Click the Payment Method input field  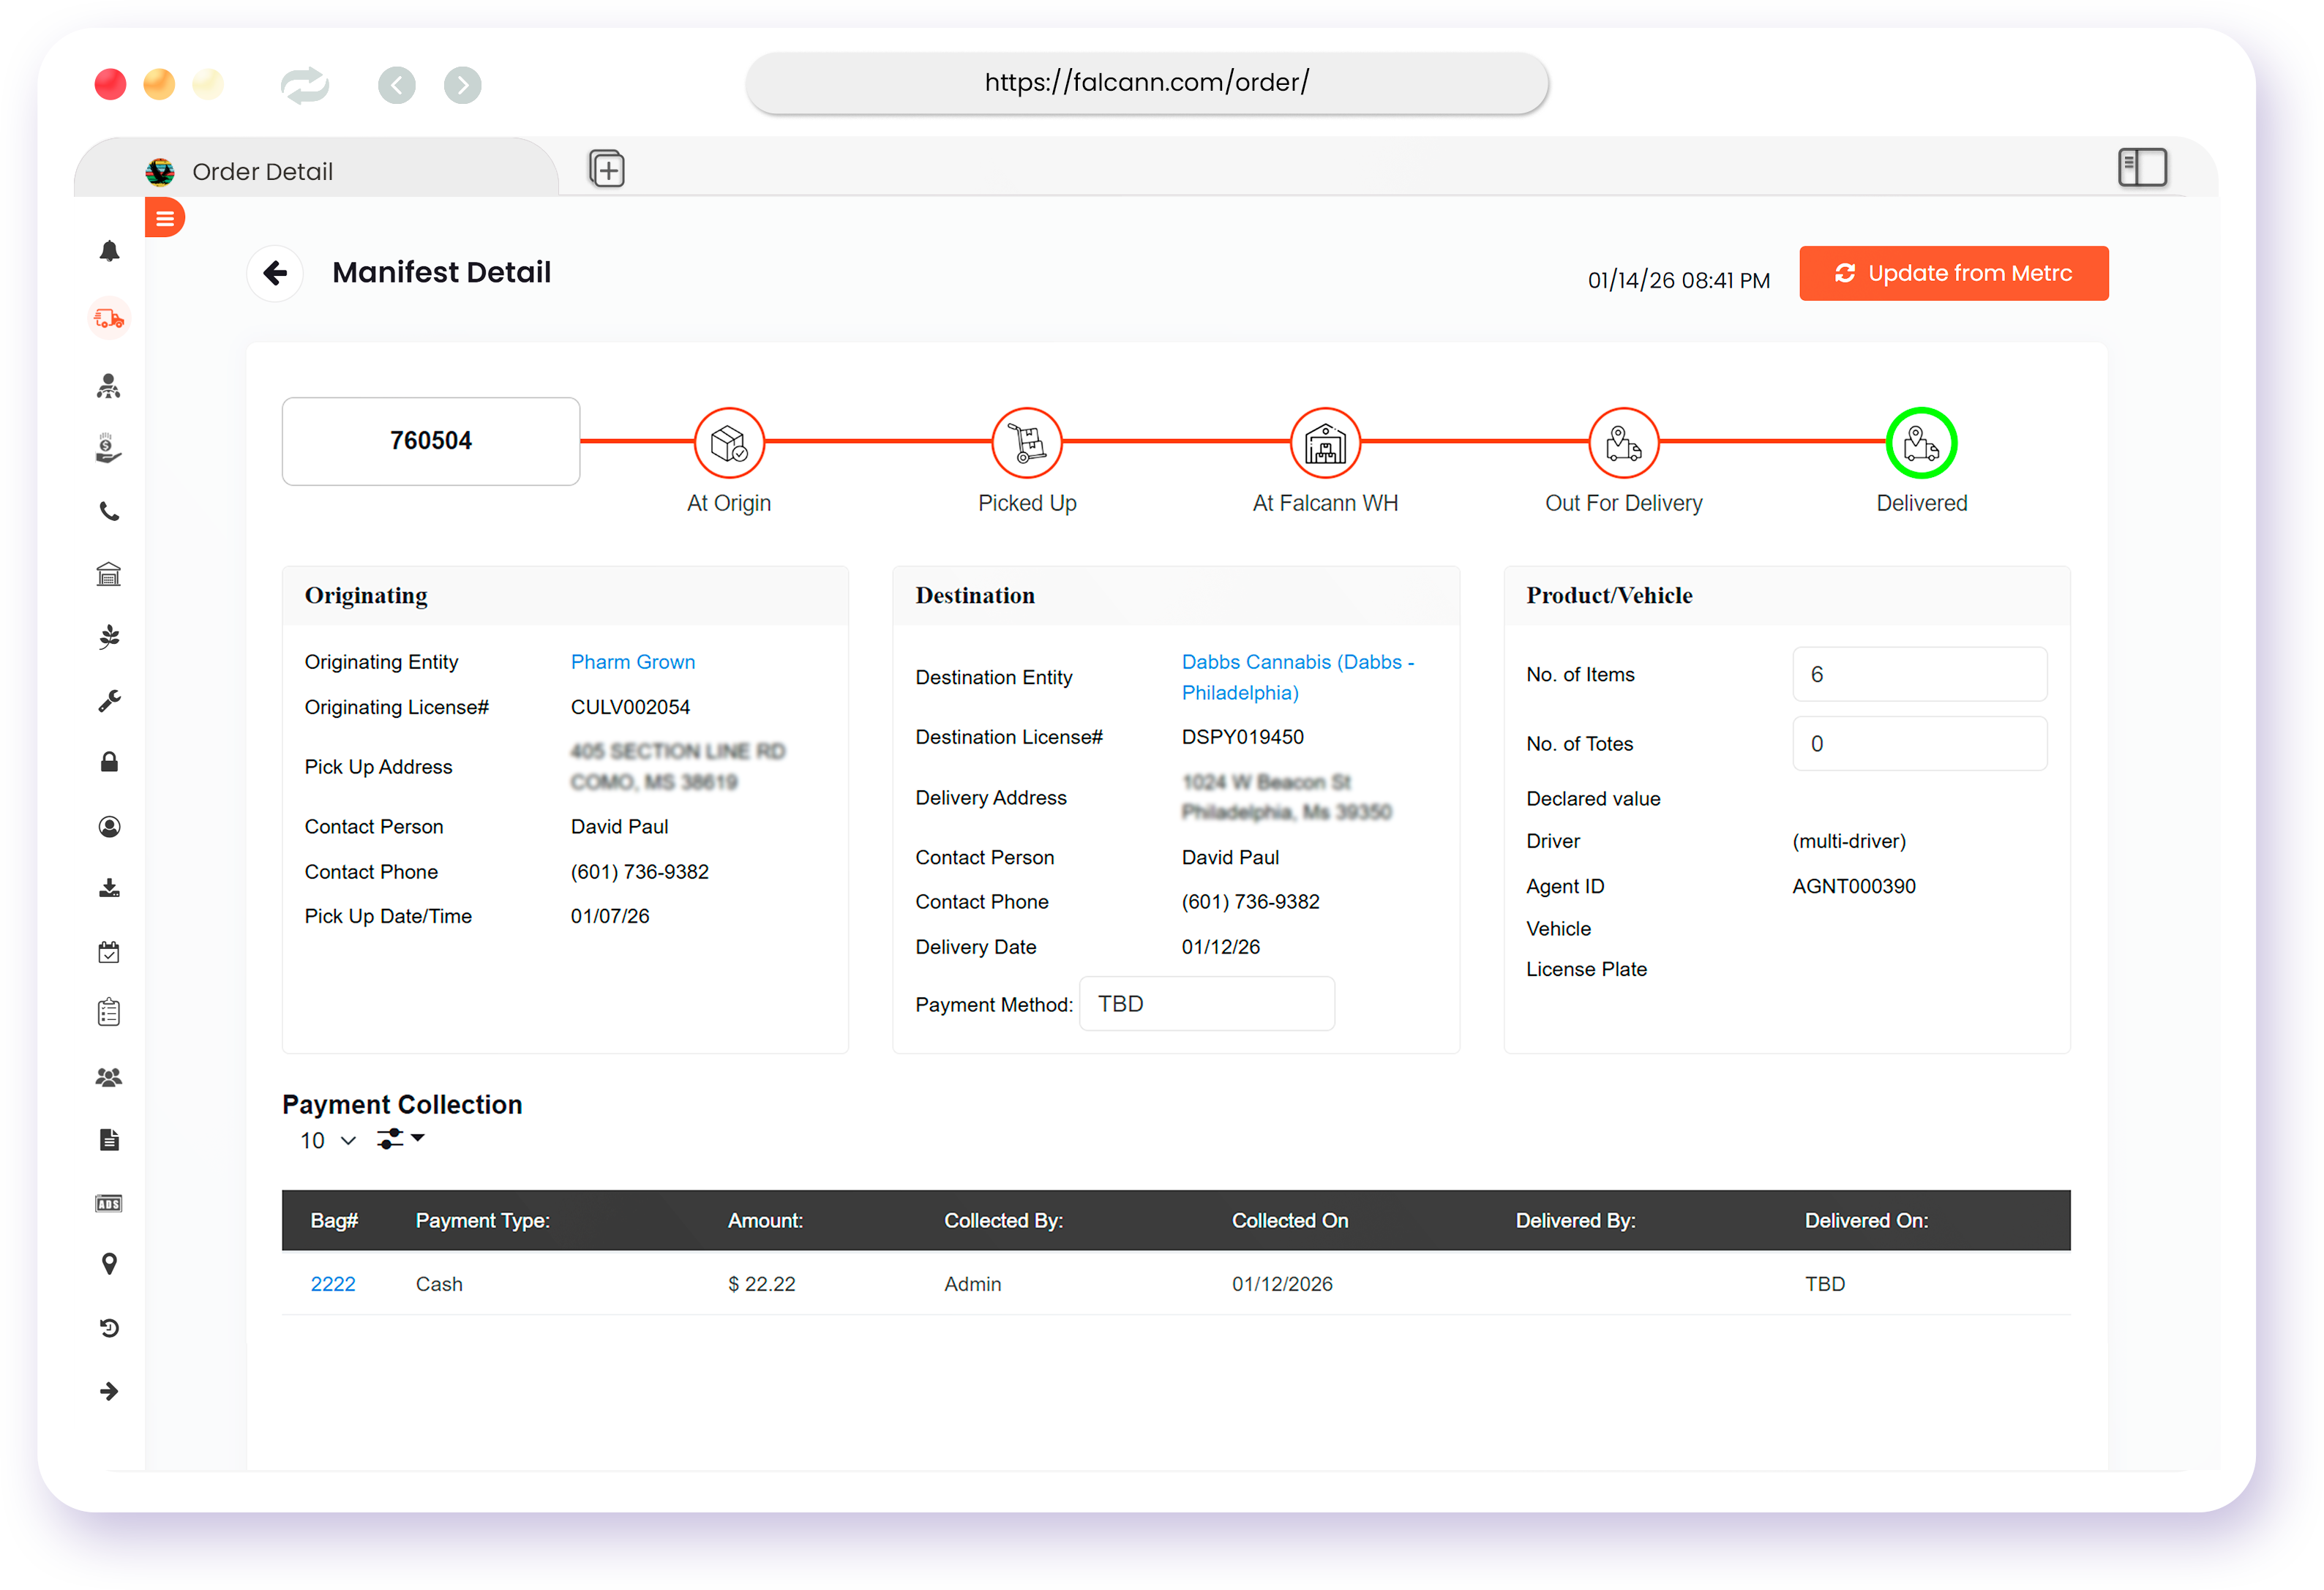coord(1206,1004)
